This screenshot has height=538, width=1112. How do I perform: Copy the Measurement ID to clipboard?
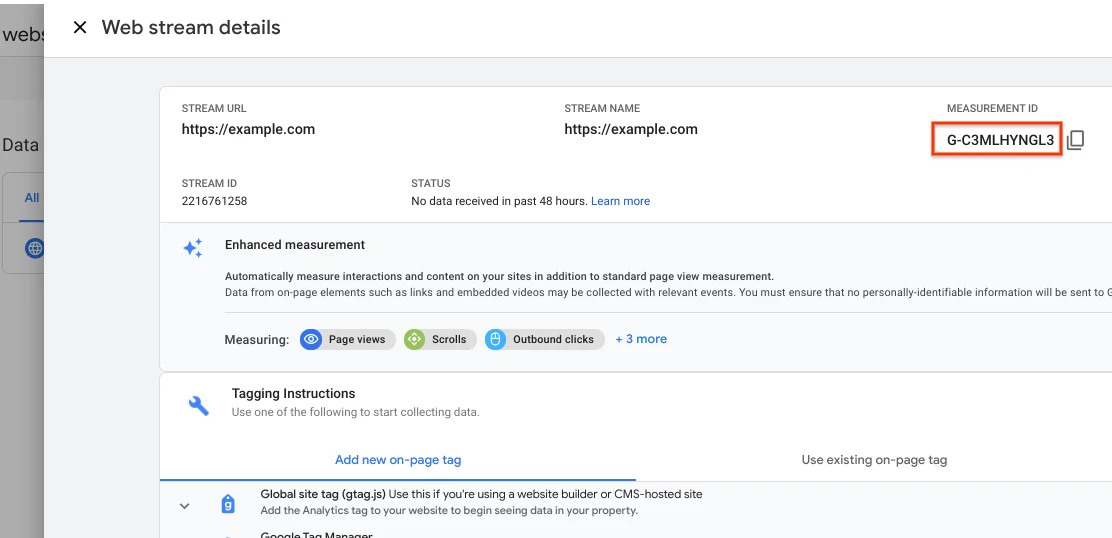coord(1075,141)
